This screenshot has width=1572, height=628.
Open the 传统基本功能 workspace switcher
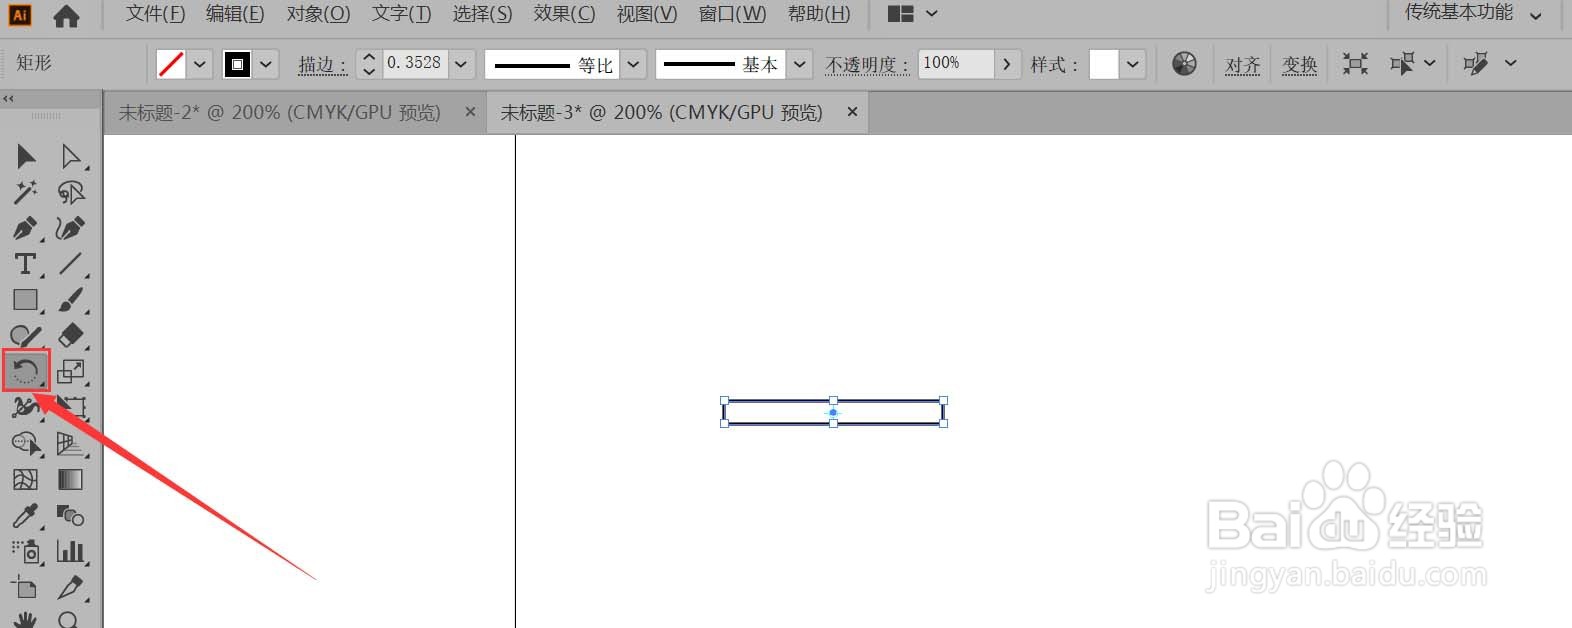click(1474, 13)
